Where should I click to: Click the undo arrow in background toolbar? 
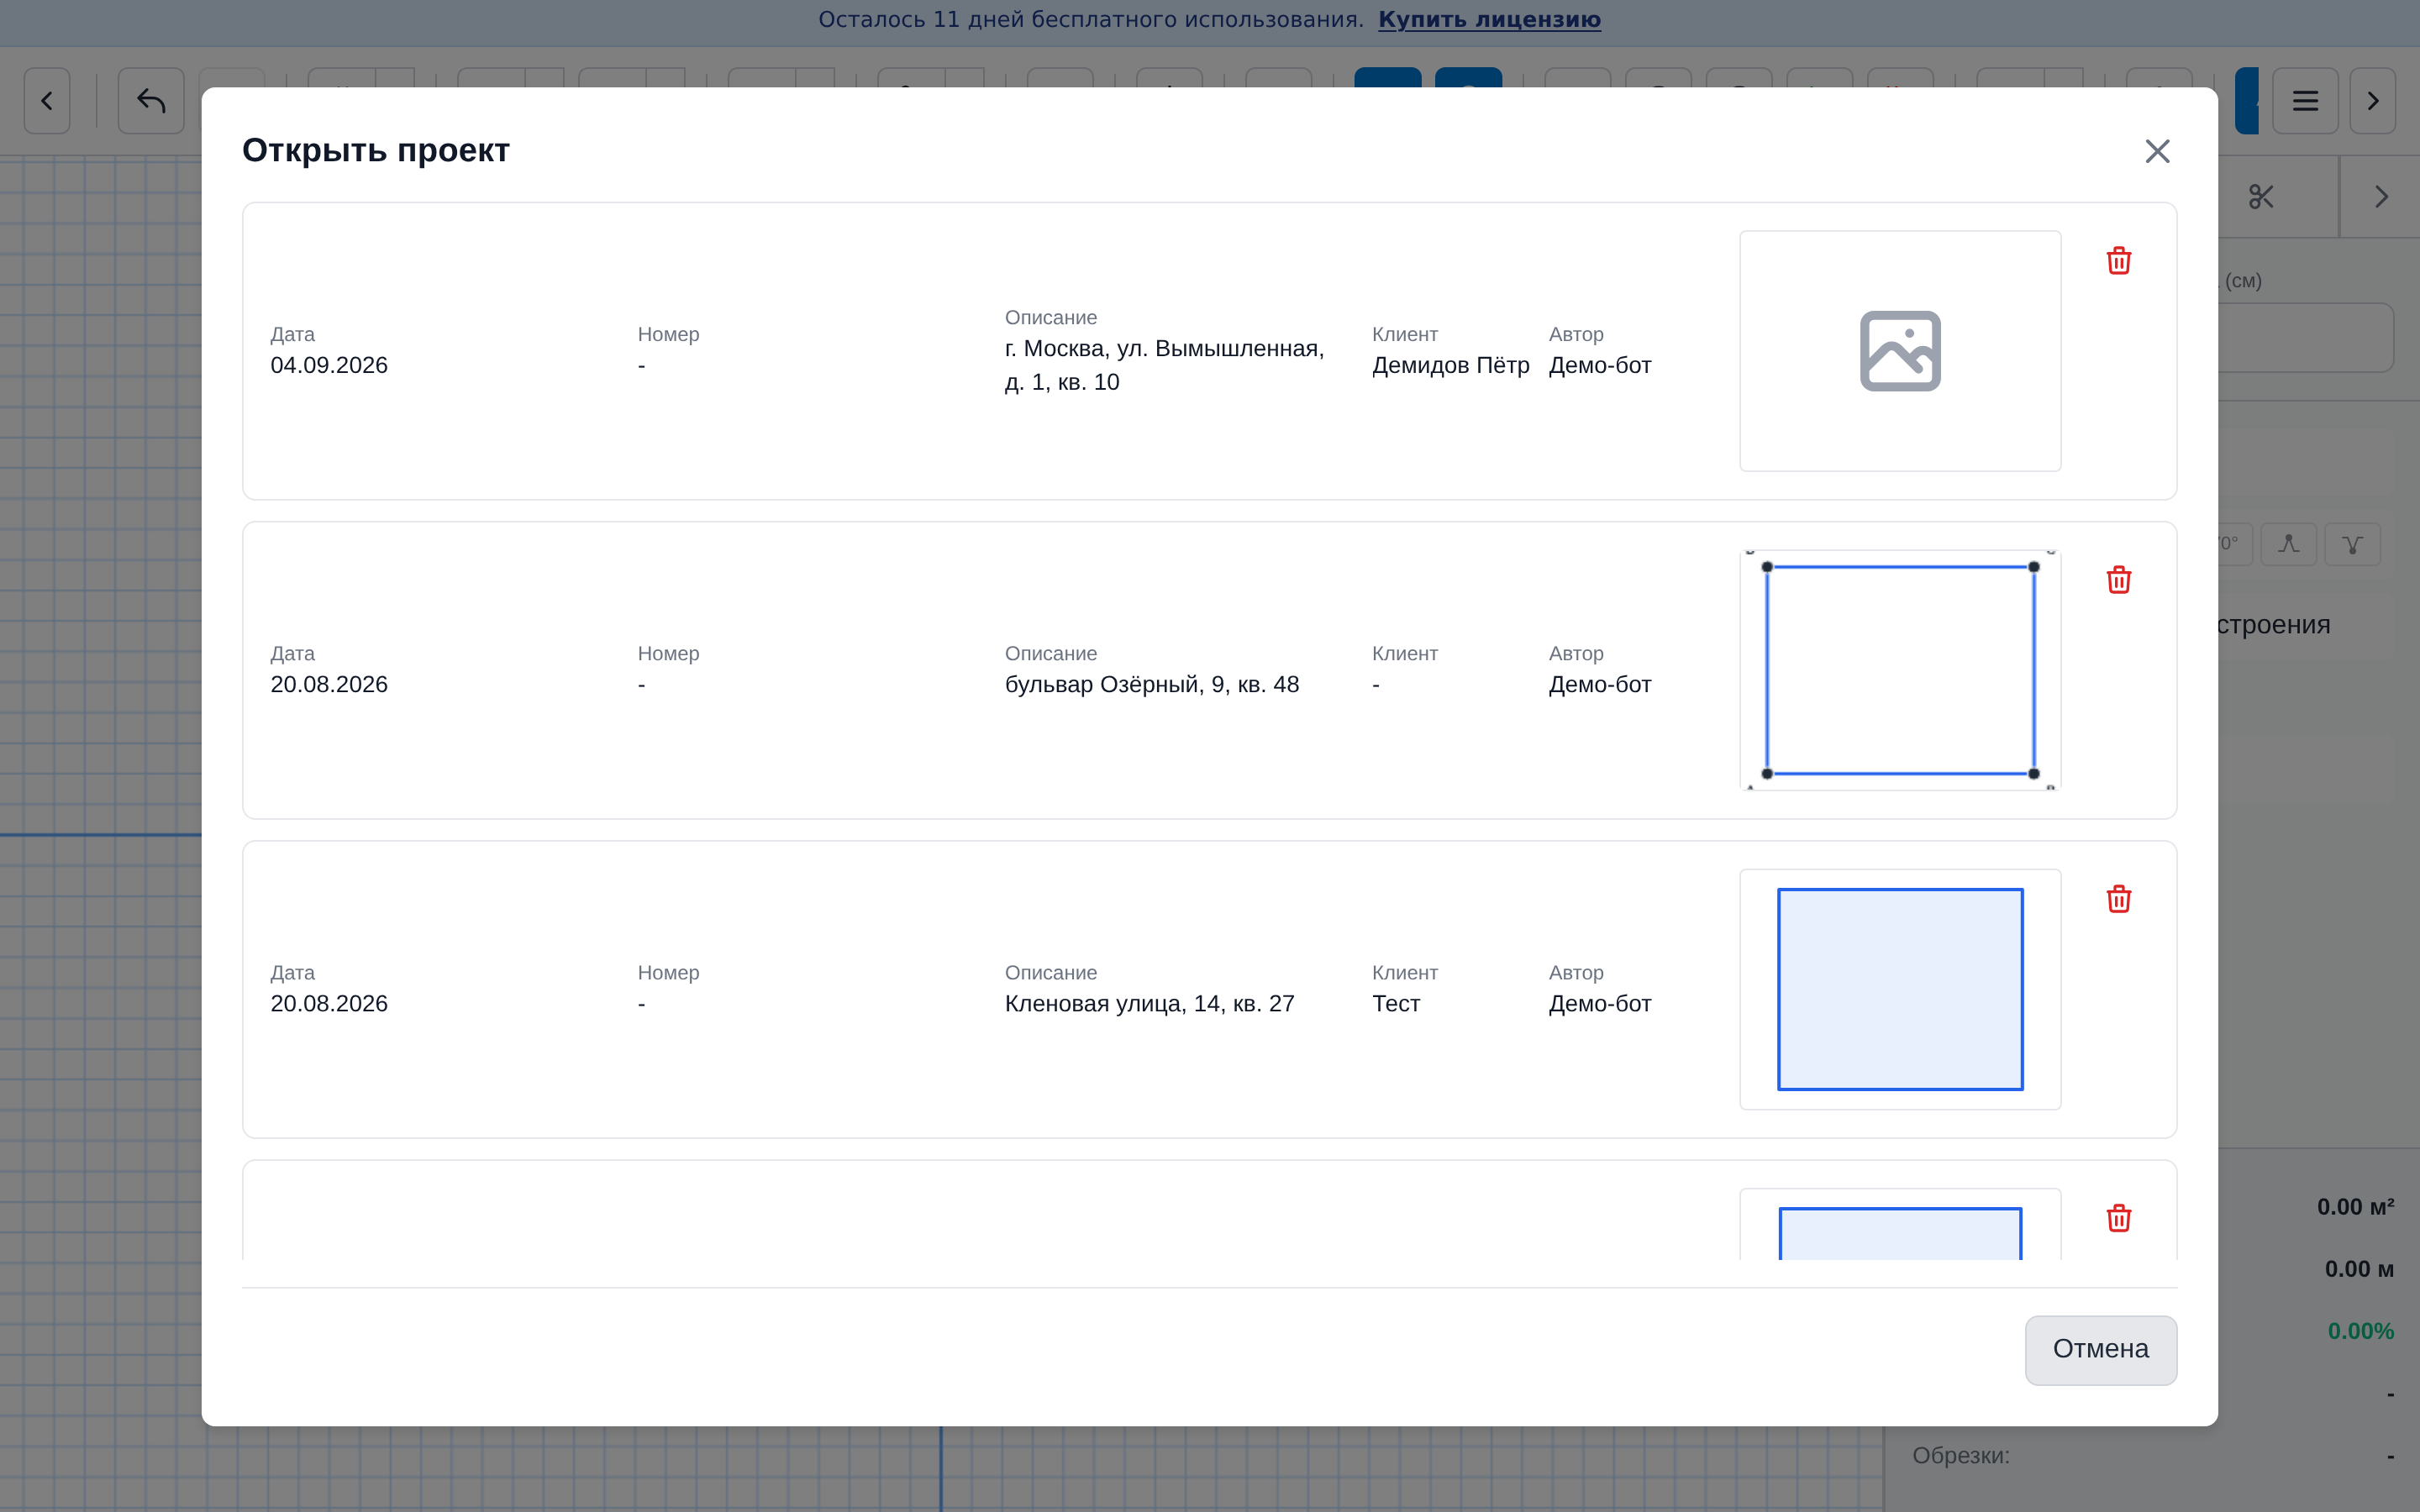pos(151,101)
